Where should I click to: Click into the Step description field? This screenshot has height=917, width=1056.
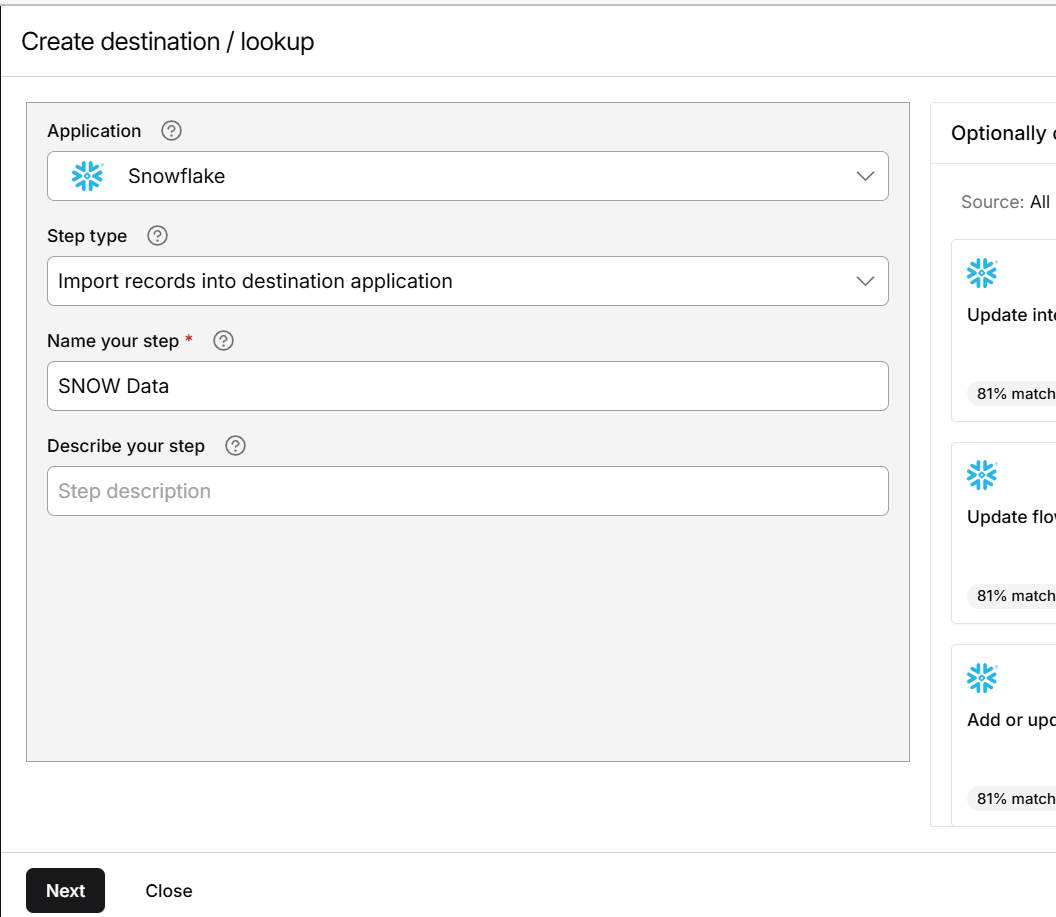467,491
